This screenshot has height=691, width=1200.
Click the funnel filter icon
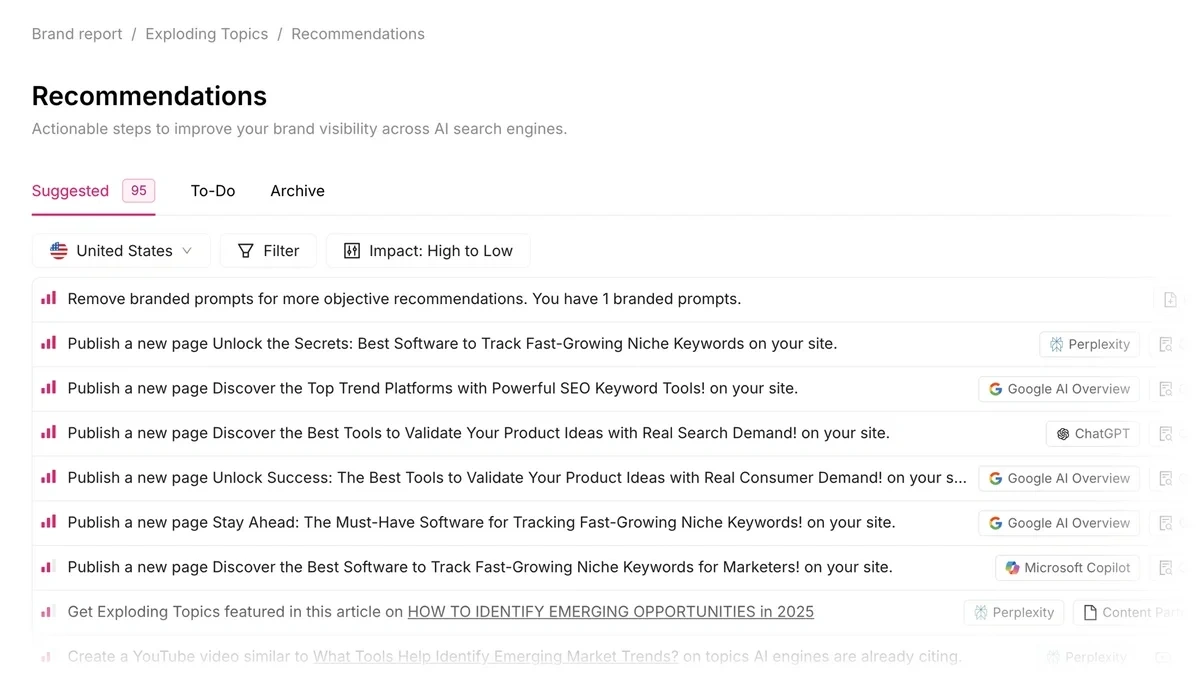tap(246, 251)
